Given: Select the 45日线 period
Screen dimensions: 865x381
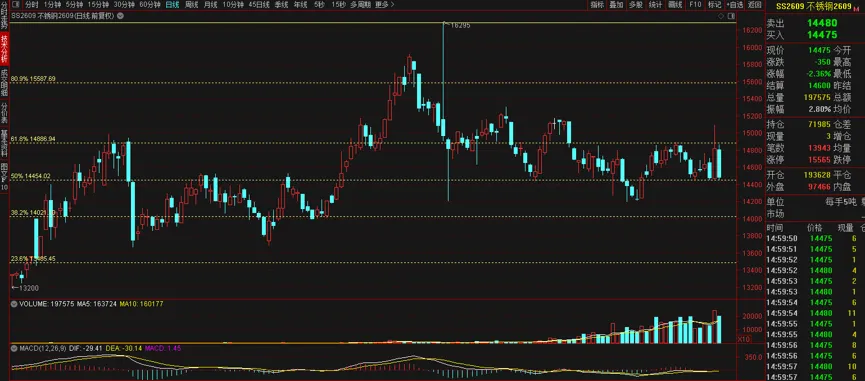Looking at the screenshot, I should (x=259, y=4).
